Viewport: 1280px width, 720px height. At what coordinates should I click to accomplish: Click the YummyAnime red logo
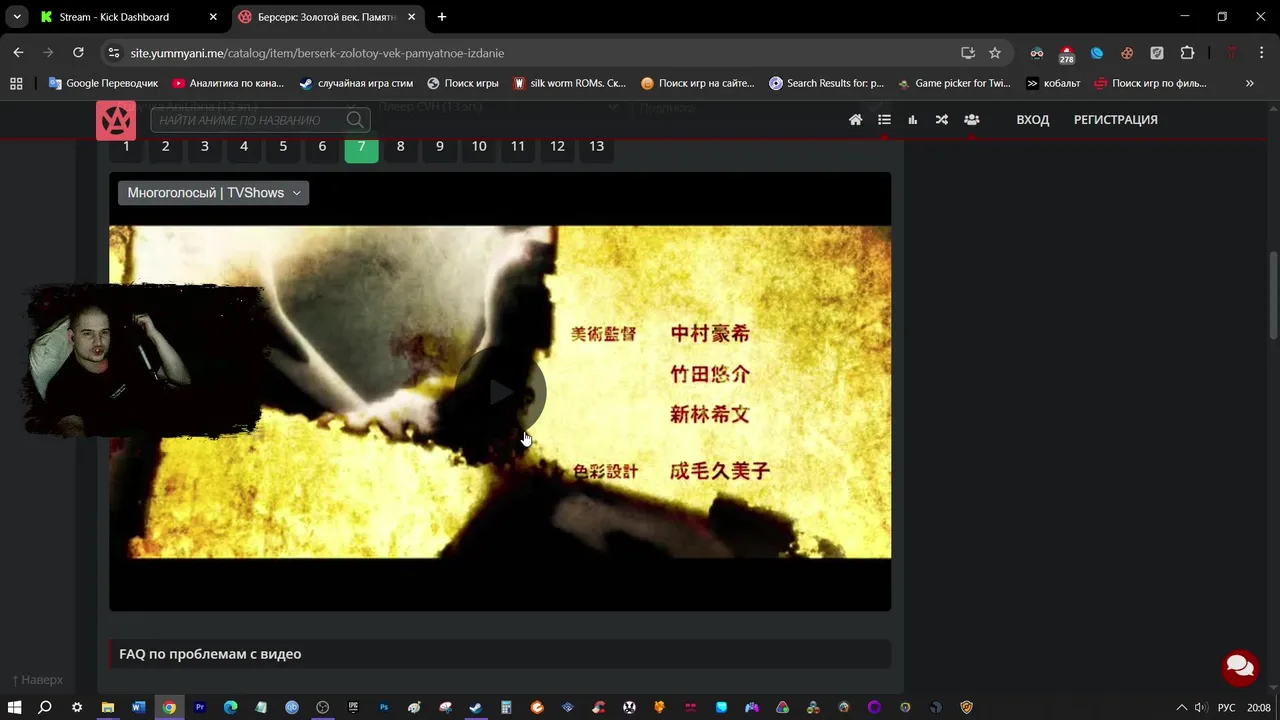pos(116,121)
